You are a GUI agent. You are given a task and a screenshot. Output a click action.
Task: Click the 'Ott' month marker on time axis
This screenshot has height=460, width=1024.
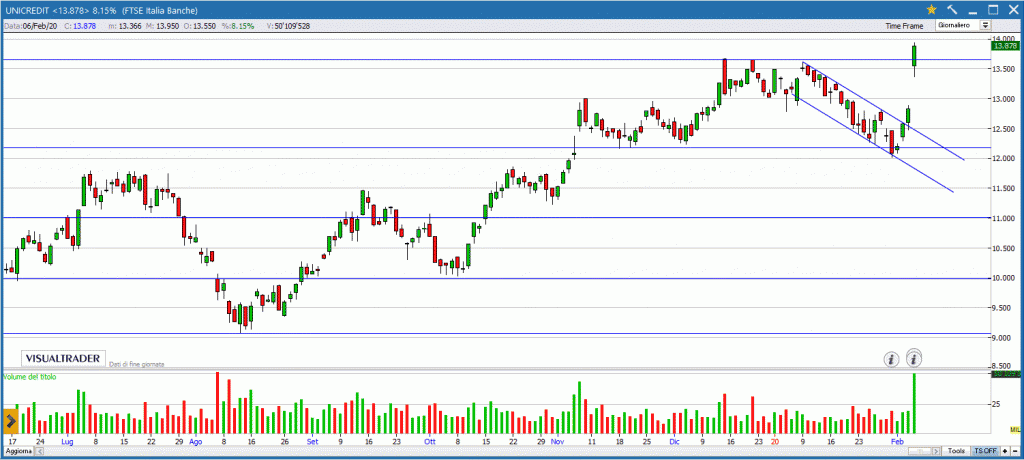tap(429, 442)
